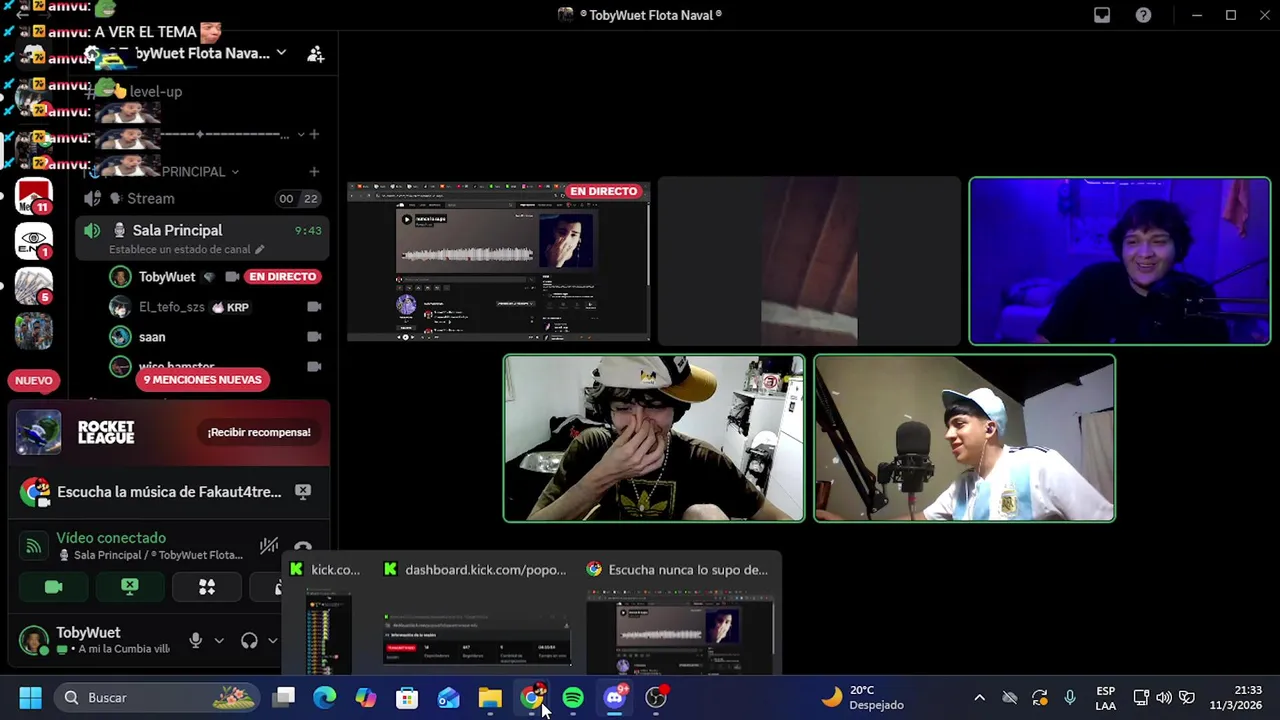This screenshot has height=720, width=1280.
Task: Select the webcam tile of laughing guy with cap
Action: pos(654,438)
